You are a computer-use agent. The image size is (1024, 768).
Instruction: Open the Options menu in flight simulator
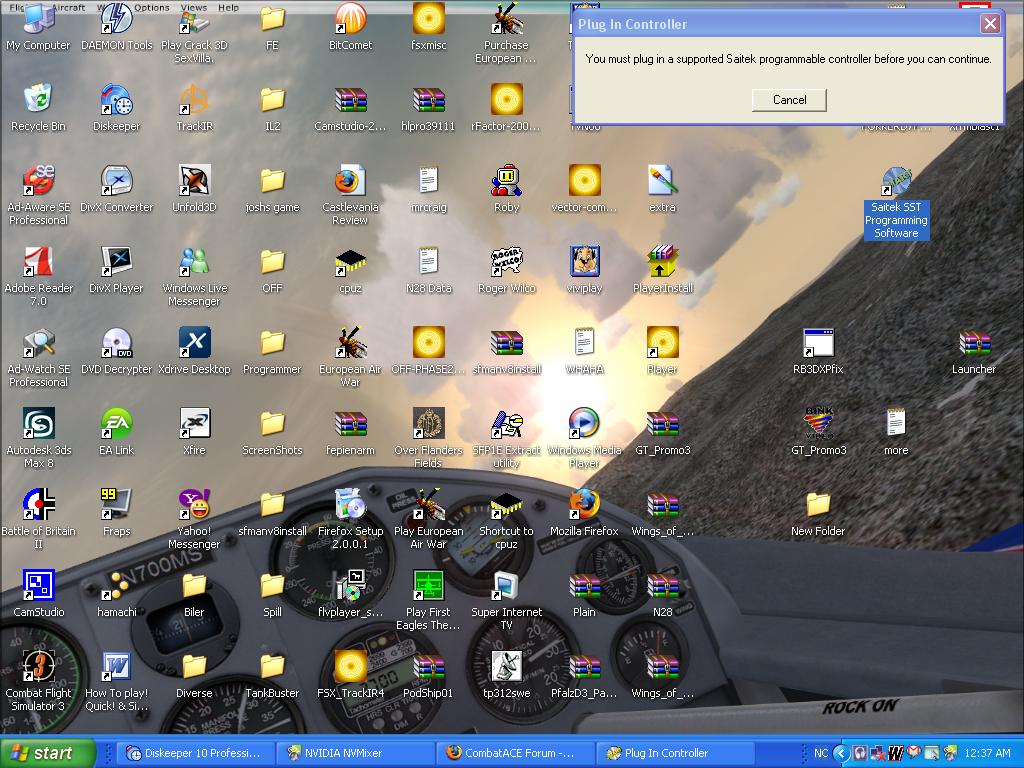tap(152, 7)
